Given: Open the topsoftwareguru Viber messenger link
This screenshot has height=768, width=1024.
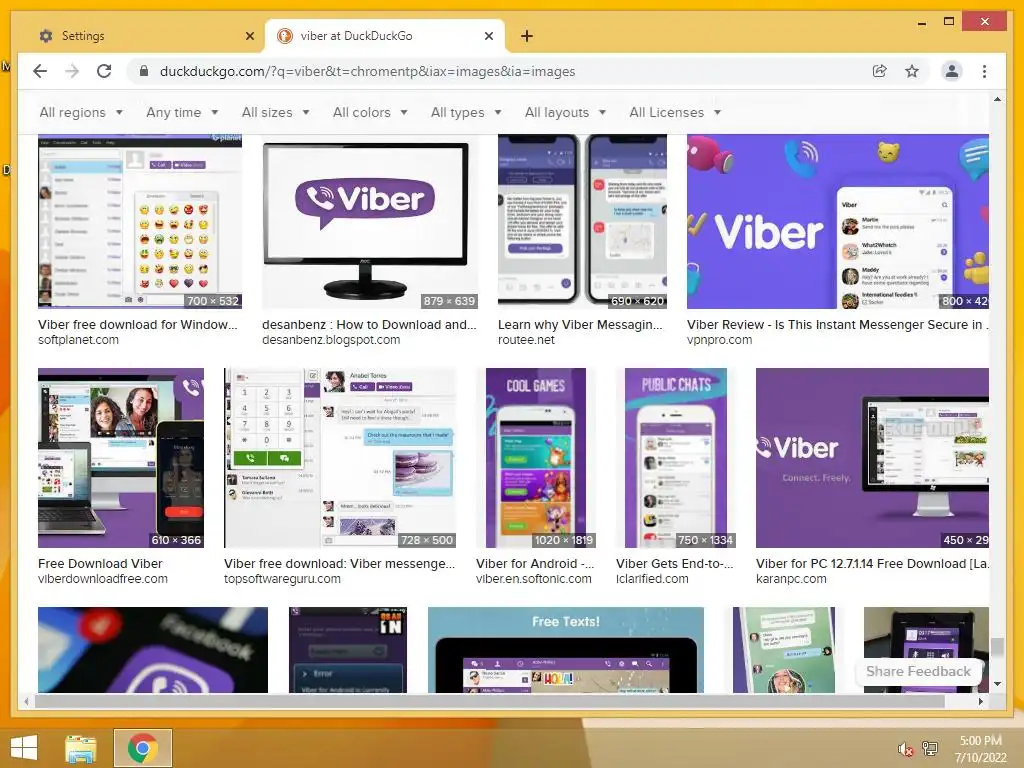Looking at the screenshot, I should coord(339,564).
